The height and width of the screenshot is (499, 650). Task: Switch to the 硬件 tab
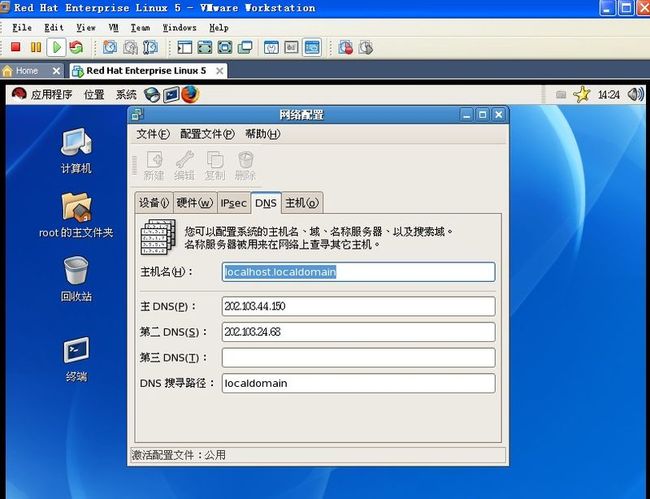pos(195,203)
